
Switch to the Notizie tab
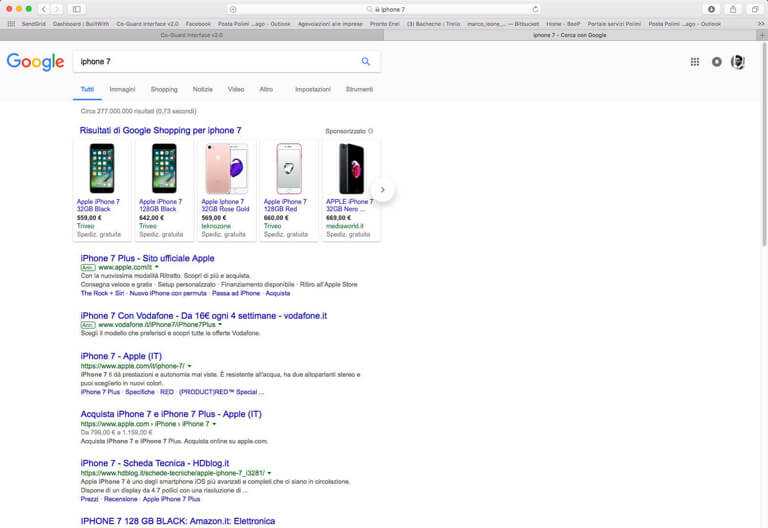tap(203, 89)
